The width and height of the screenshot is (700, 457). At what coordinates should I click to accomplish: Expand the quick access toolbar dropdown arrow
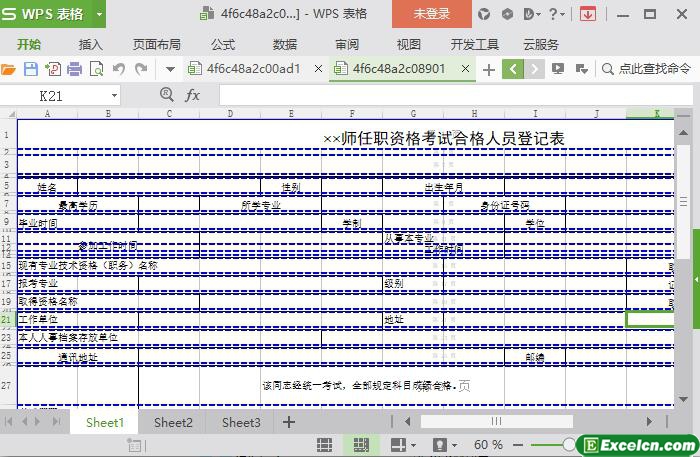pos(170,70)
